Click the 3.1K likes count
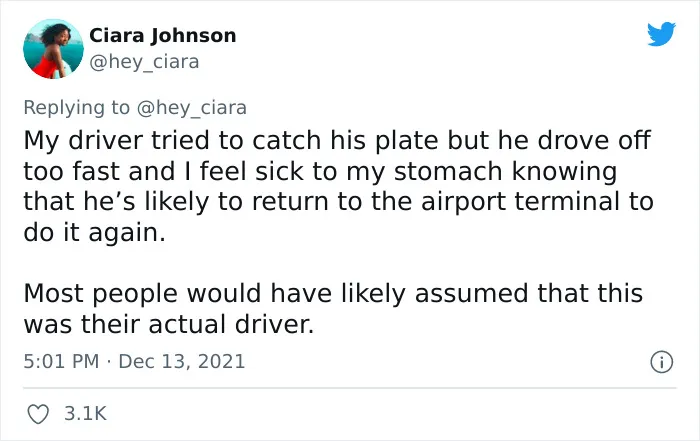This screenshot has height=441, width=700. [x=85, y=413]
